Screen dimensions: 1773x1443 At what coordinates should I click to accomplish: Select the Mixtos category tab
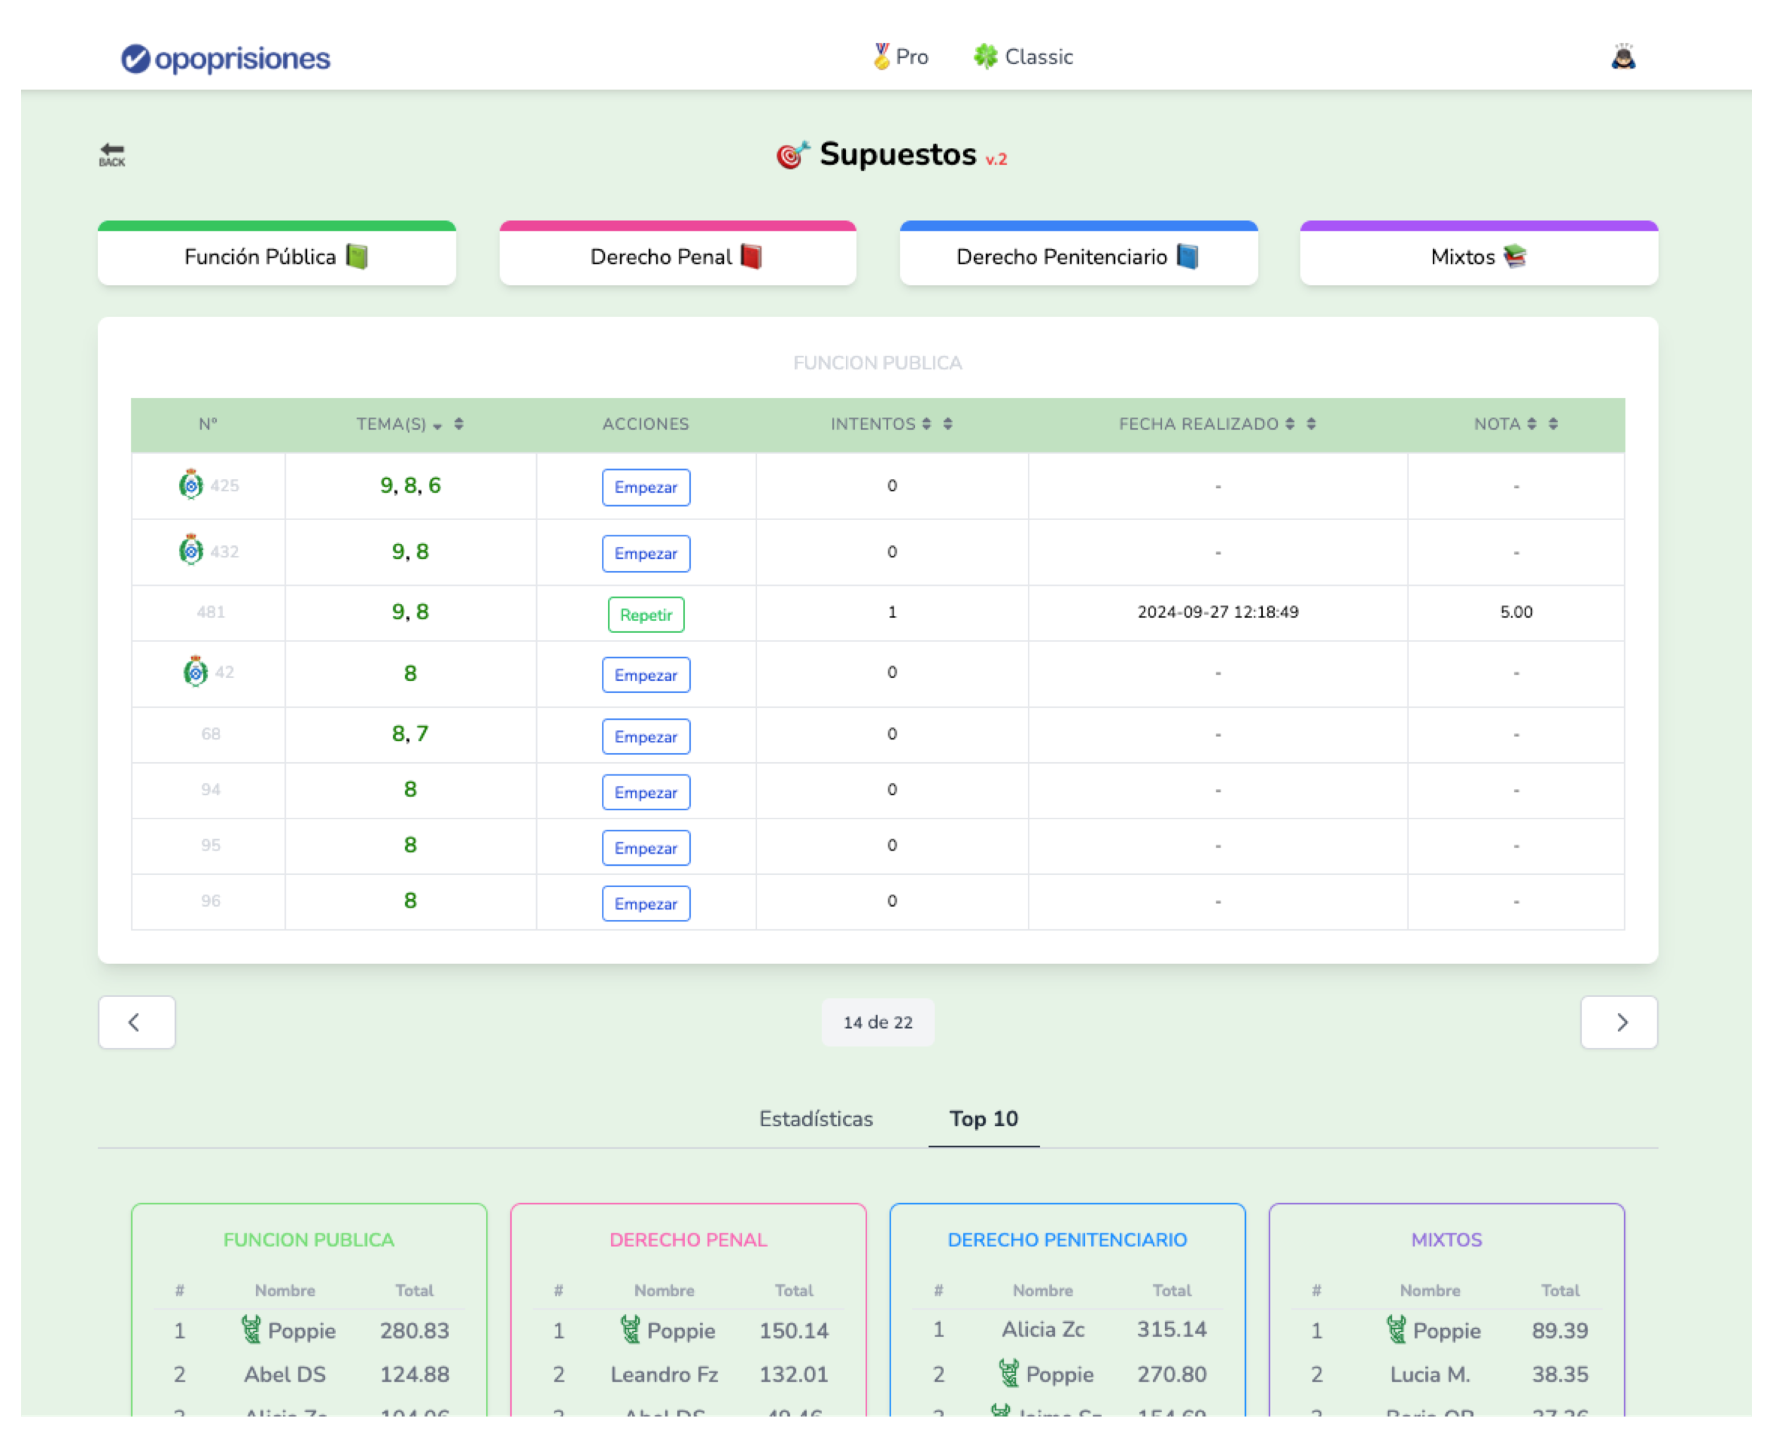pyautogui.click(x=1479, y=254)
